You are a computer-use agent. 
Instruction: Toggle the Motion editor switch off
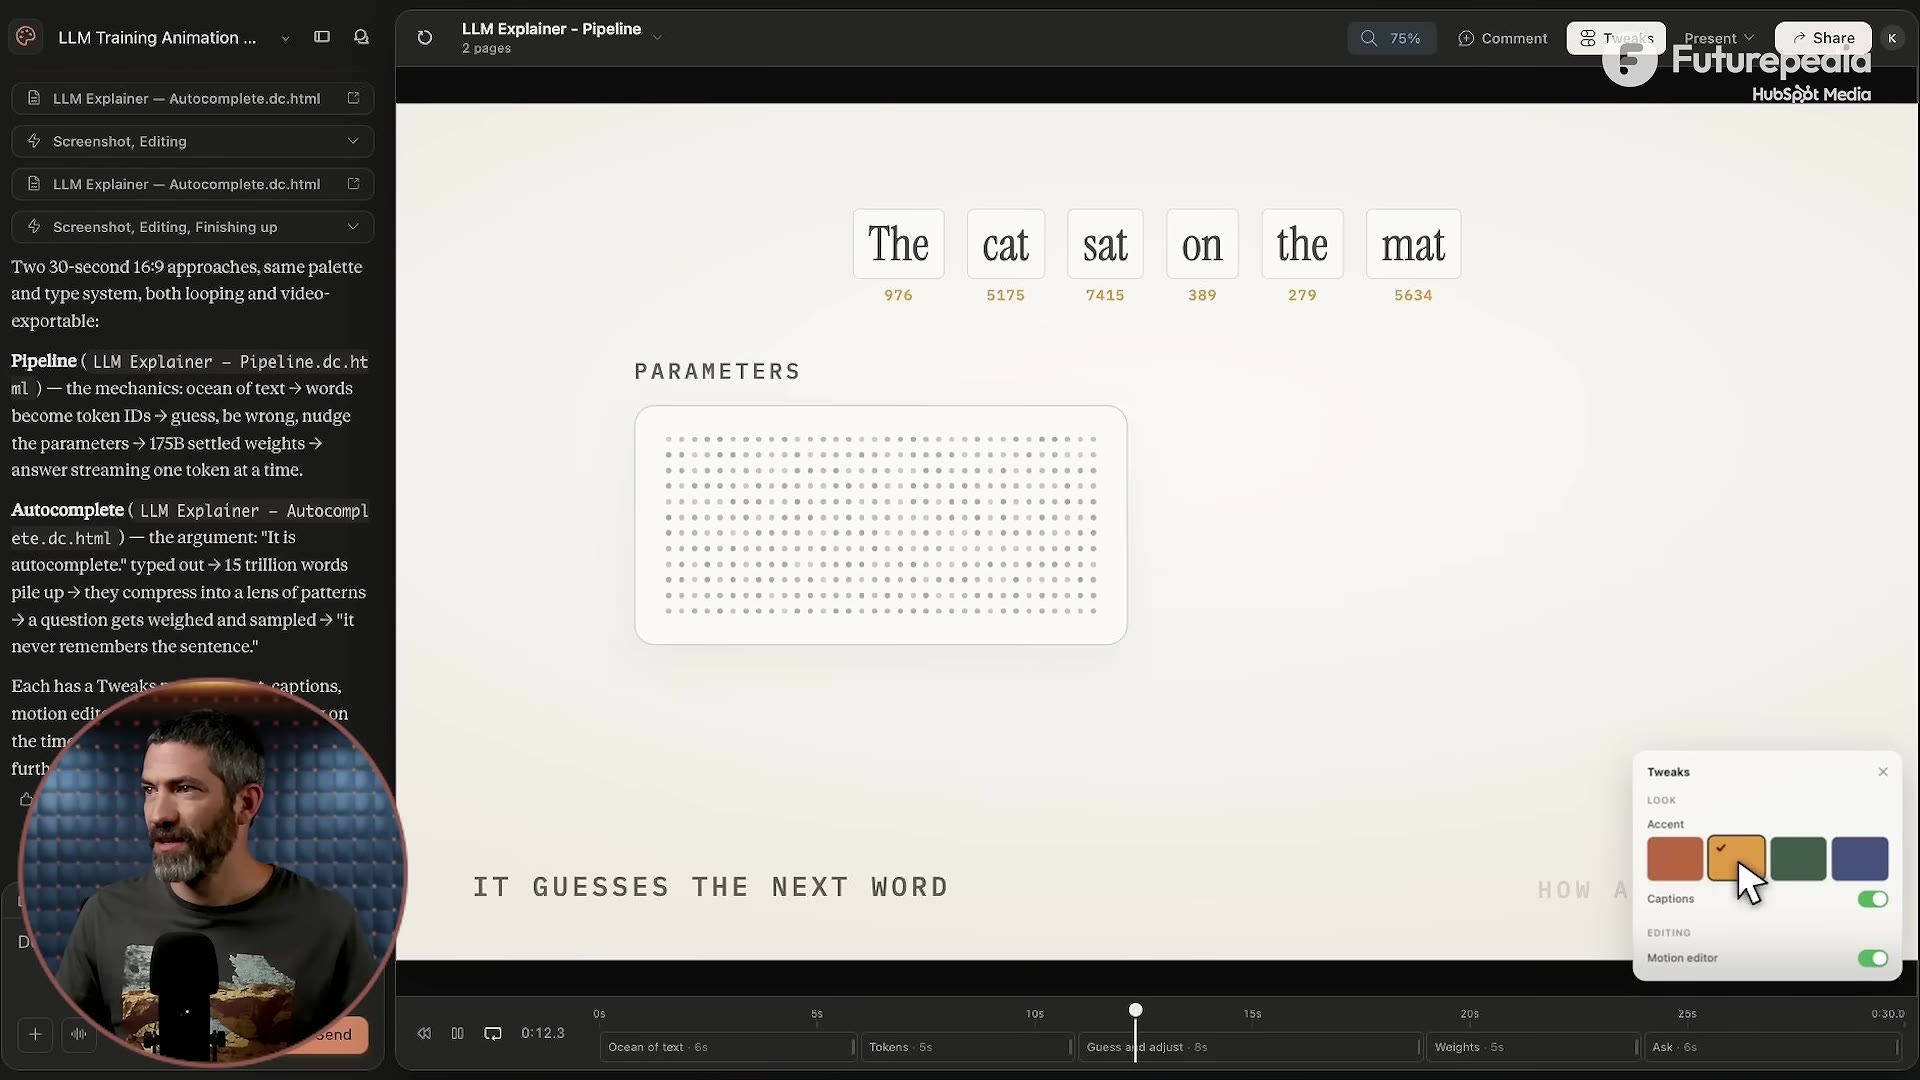1873,958
